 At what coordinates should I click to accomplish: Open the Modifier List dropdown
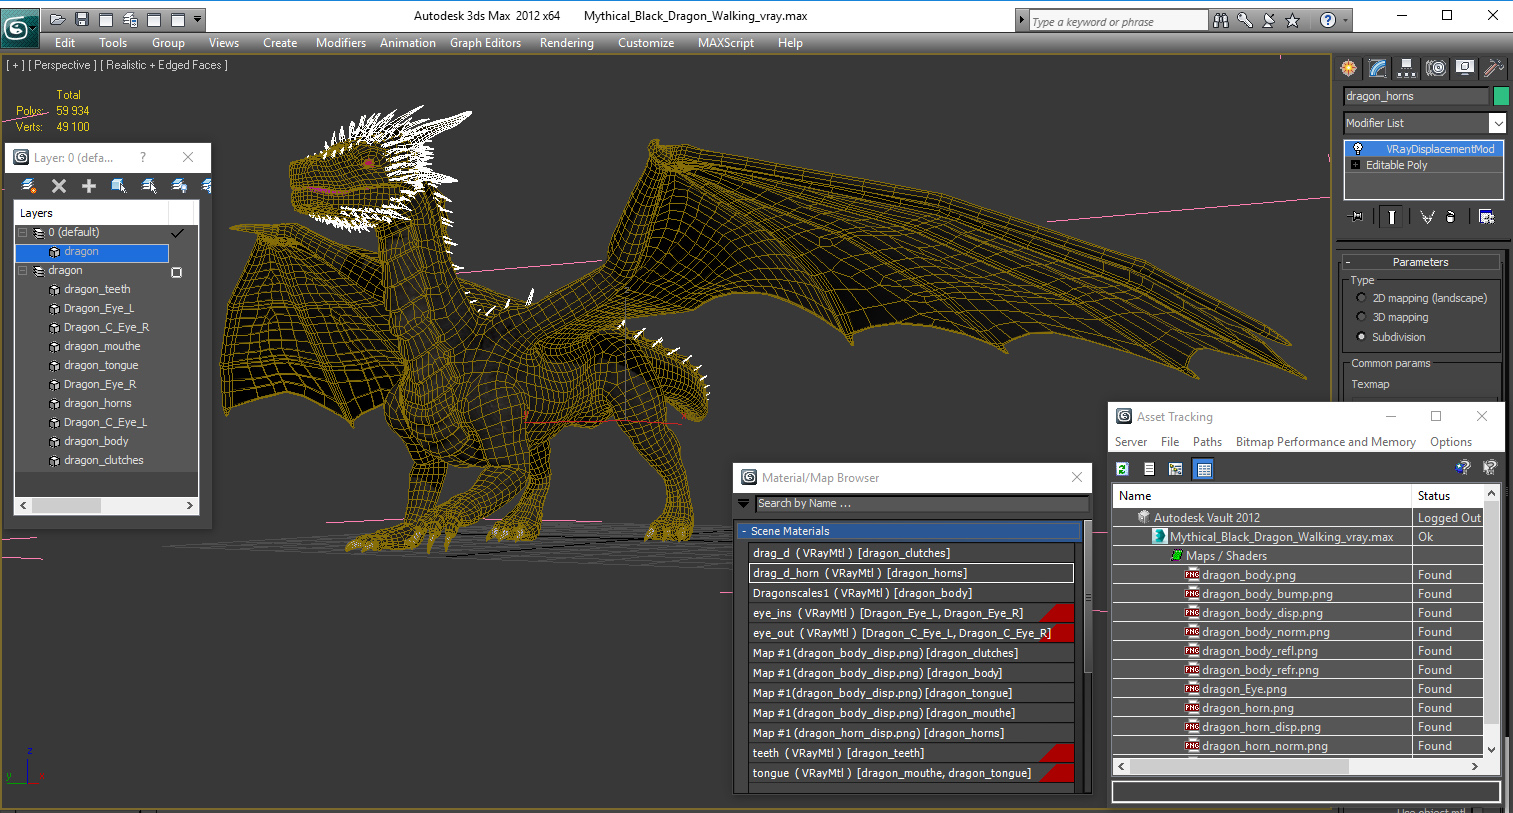pyautogui.click(x=1497, y=123)
